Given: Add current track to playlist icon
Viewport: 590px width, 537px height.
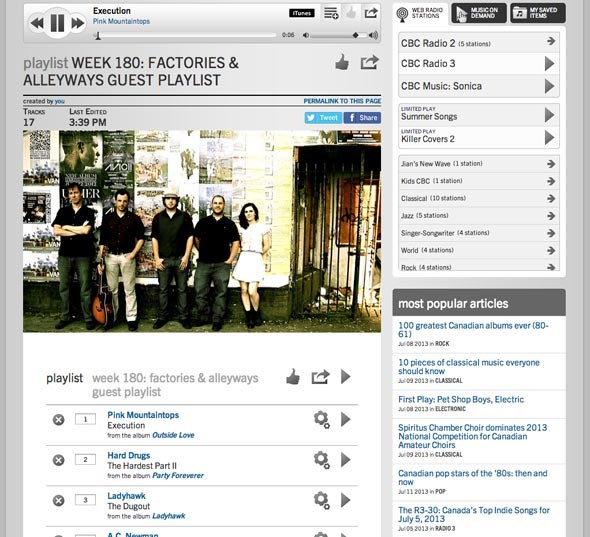Looking at the screenshot, I should [x=331, y=13].
